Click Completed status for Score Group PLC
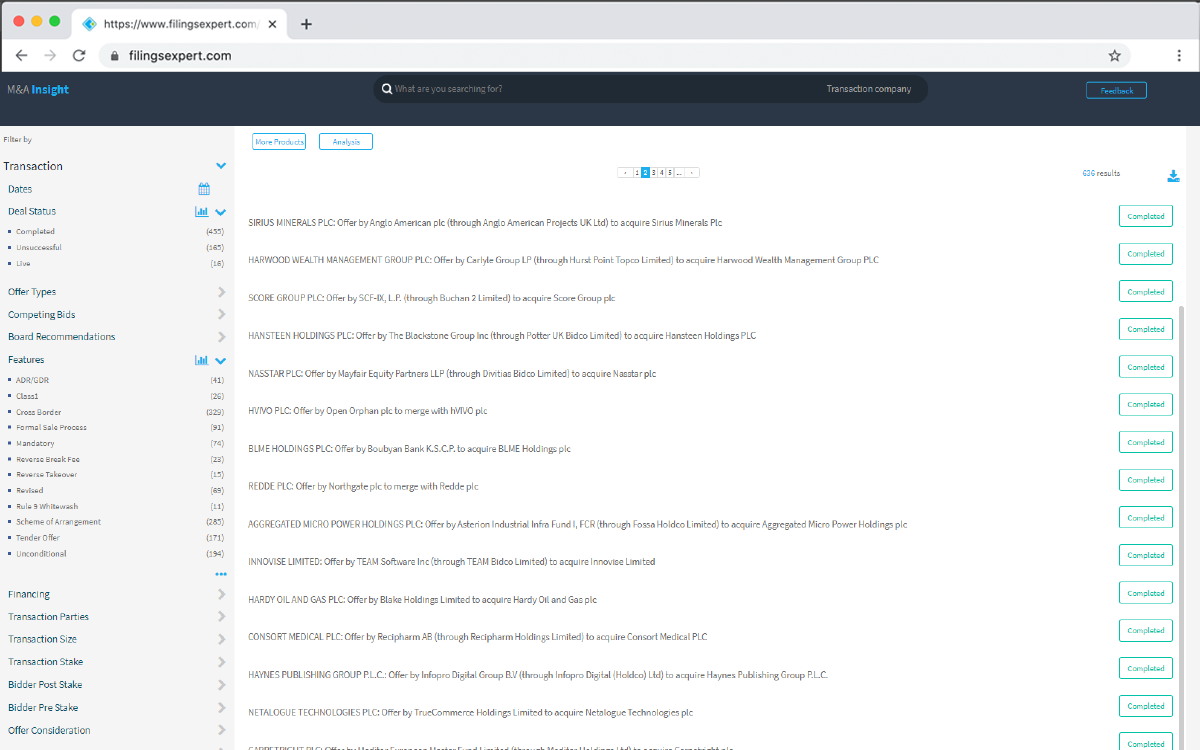 [1146, 292]
